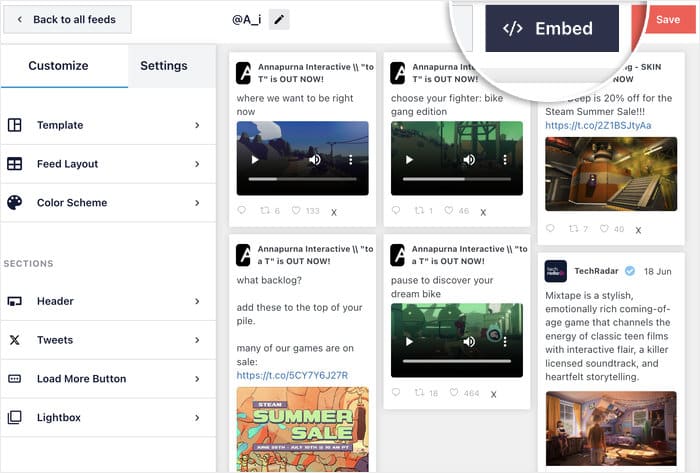Play the 'pause to discover your dream bike' video
Image resolution: width=700 pixels, height=473 pixels.
tap(409, 342)
